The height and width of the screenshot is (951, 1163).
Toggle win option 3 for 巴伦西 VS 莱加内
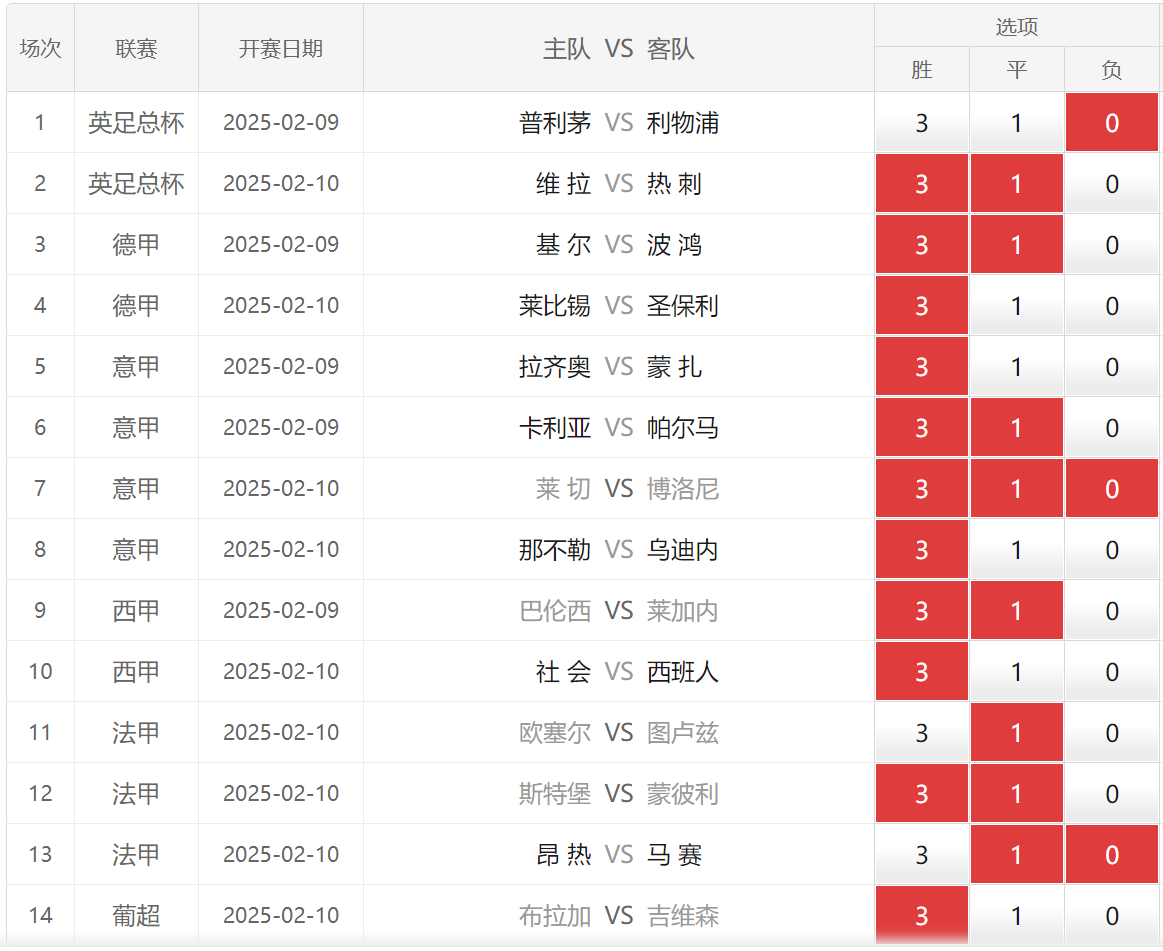tap(921, 610)
